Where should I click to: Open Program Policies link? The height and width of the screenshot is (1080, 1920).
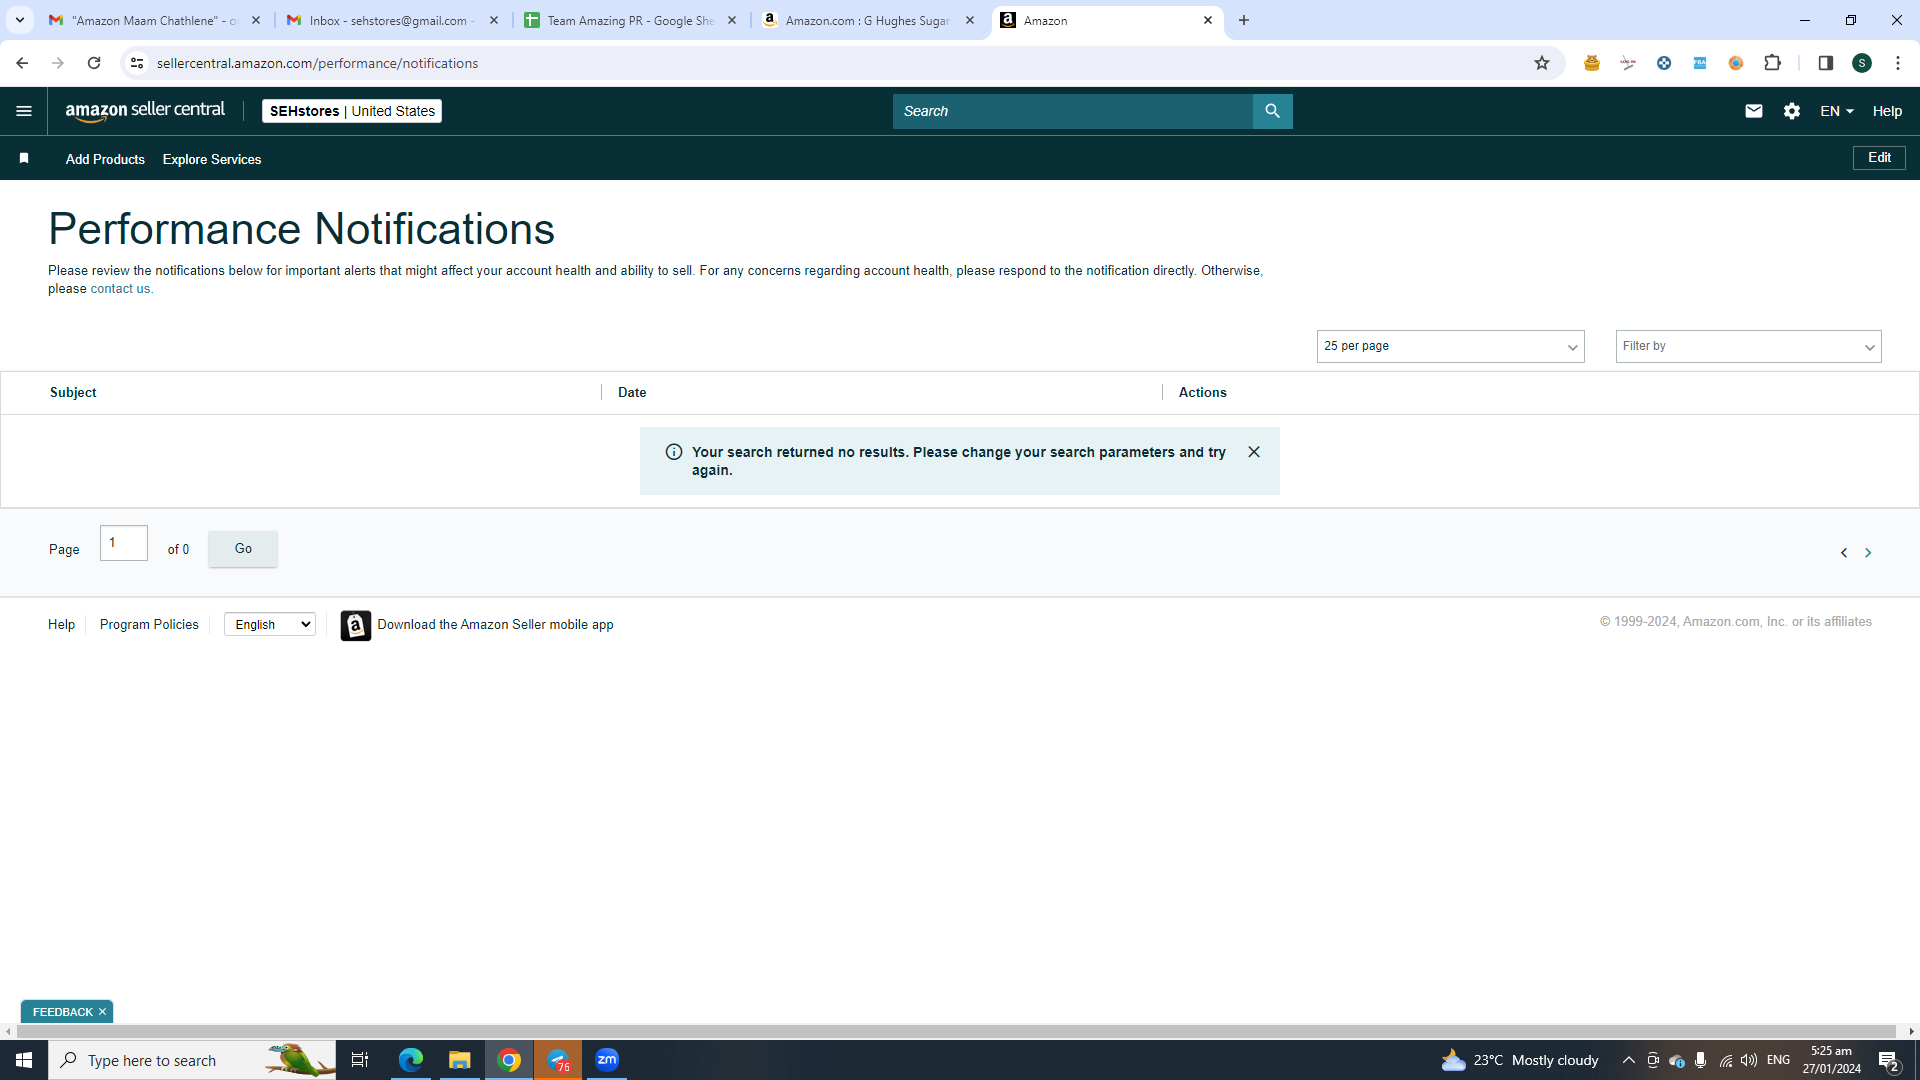[x=149, y=624]
